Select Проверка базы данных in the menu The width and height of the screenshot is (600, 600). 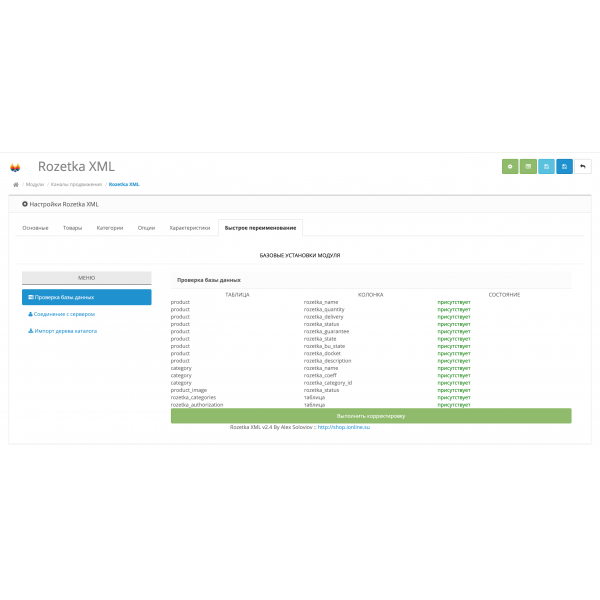pos(86,297)
